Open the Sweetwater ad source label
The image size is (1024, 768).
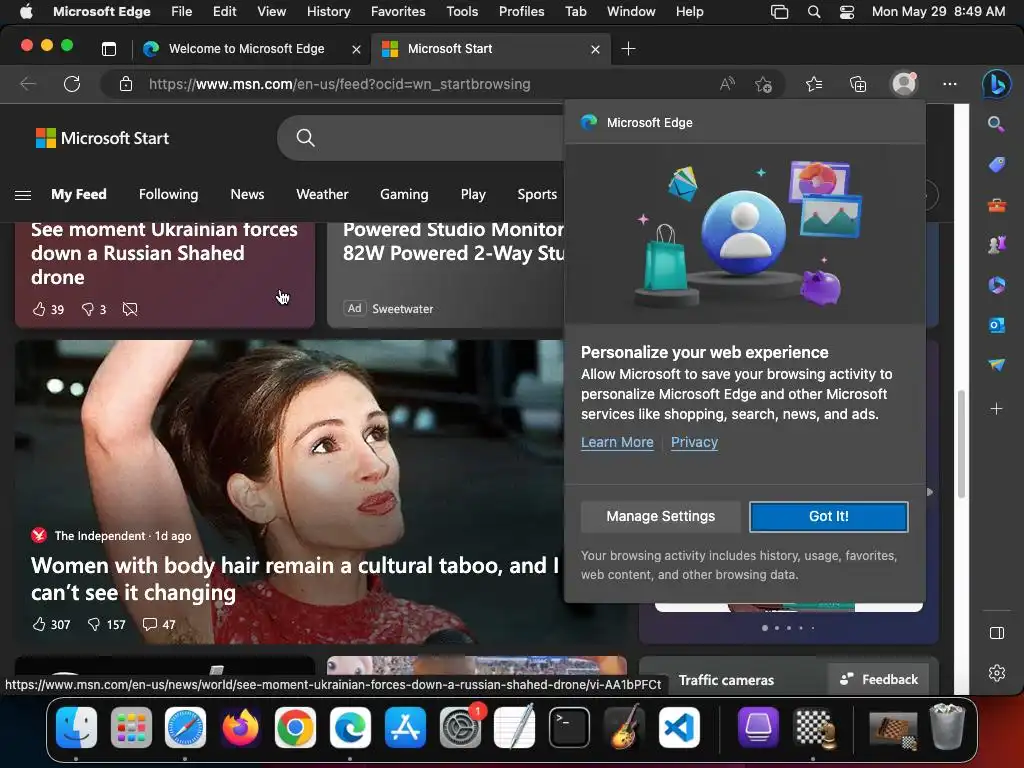(x=402, y=309)
